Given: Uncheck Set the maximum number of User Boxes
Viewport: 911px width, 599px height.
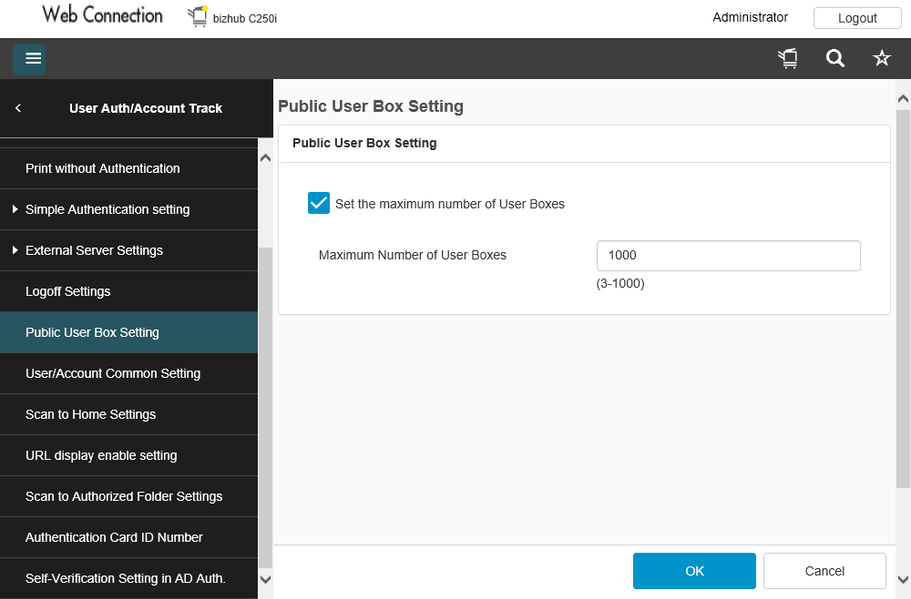Looking at the screenshot, I should click(319, 204).
